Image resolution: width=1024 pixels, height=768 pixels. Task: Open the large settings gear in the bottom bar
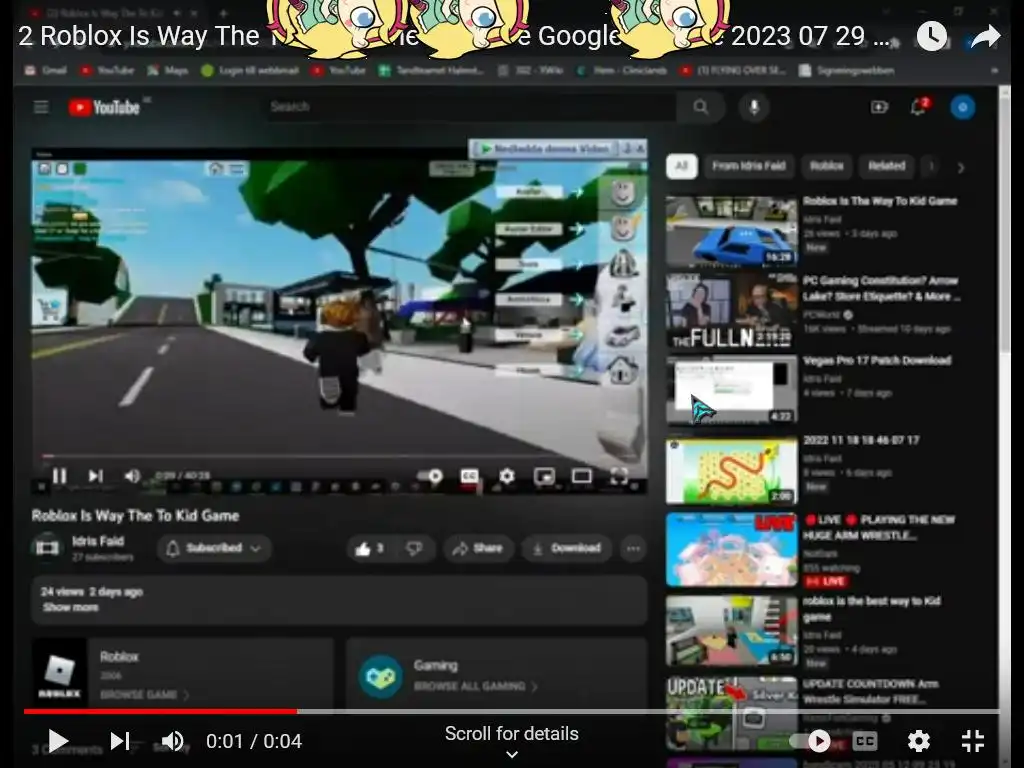tap(919, 741)
